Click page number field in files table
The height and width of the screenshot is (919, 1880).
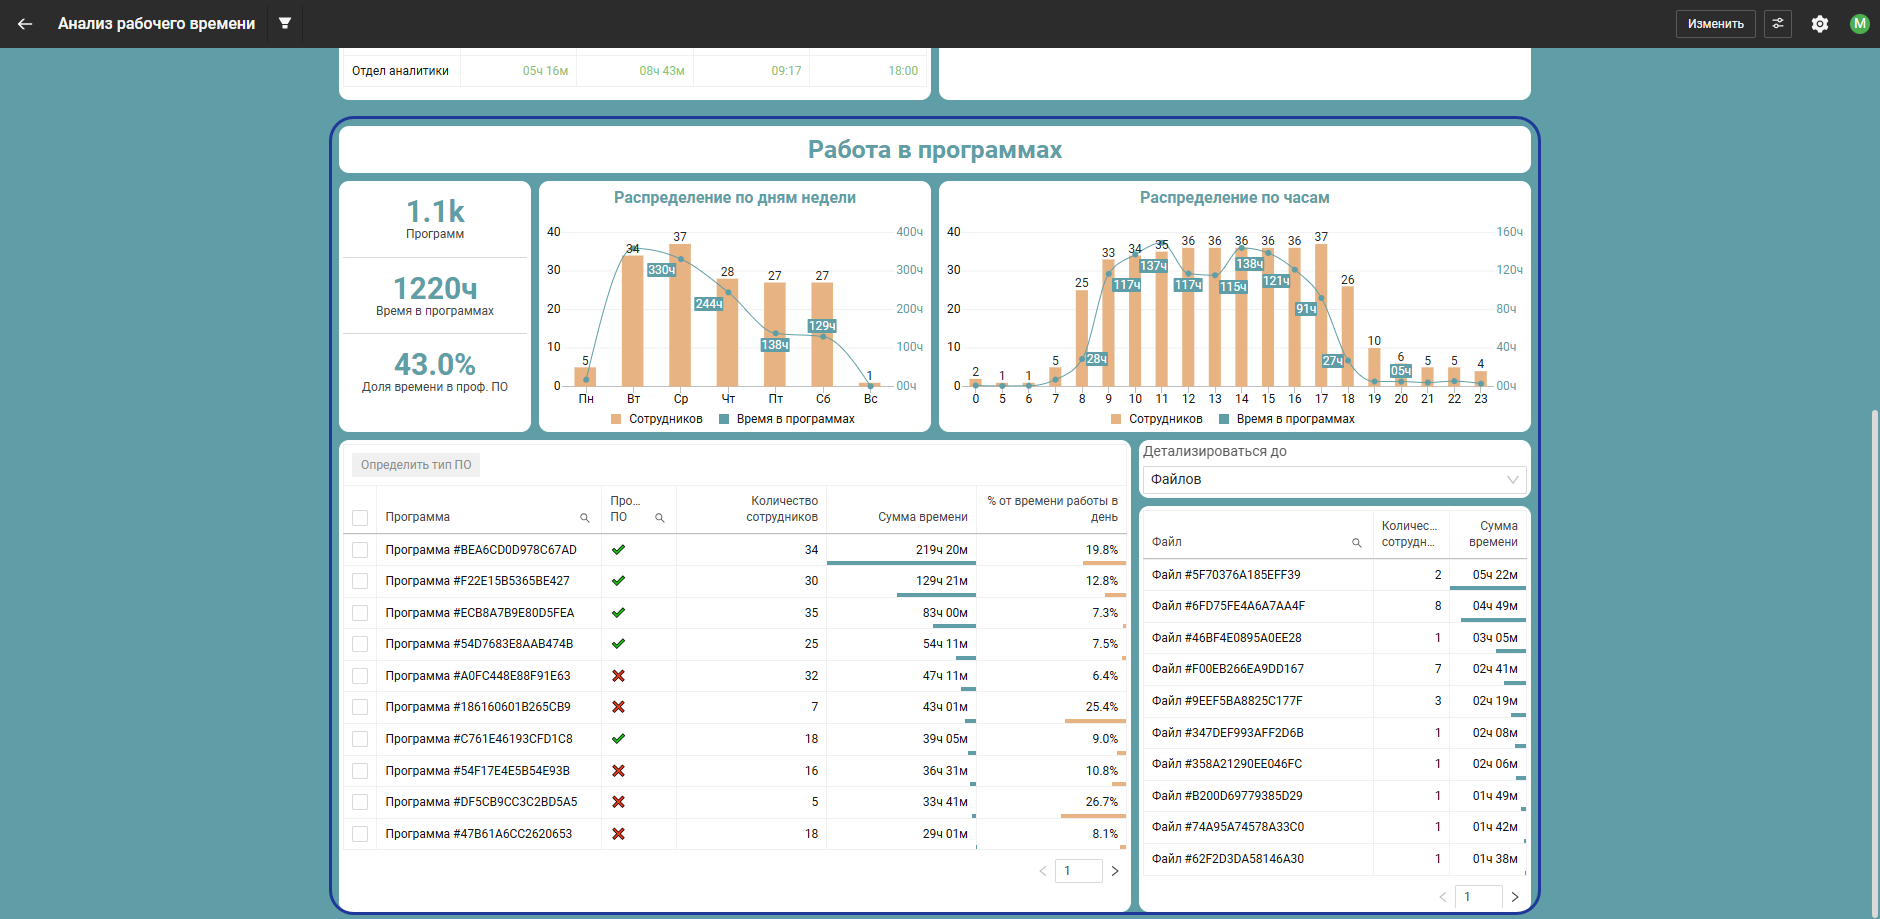pos(1479,897)
